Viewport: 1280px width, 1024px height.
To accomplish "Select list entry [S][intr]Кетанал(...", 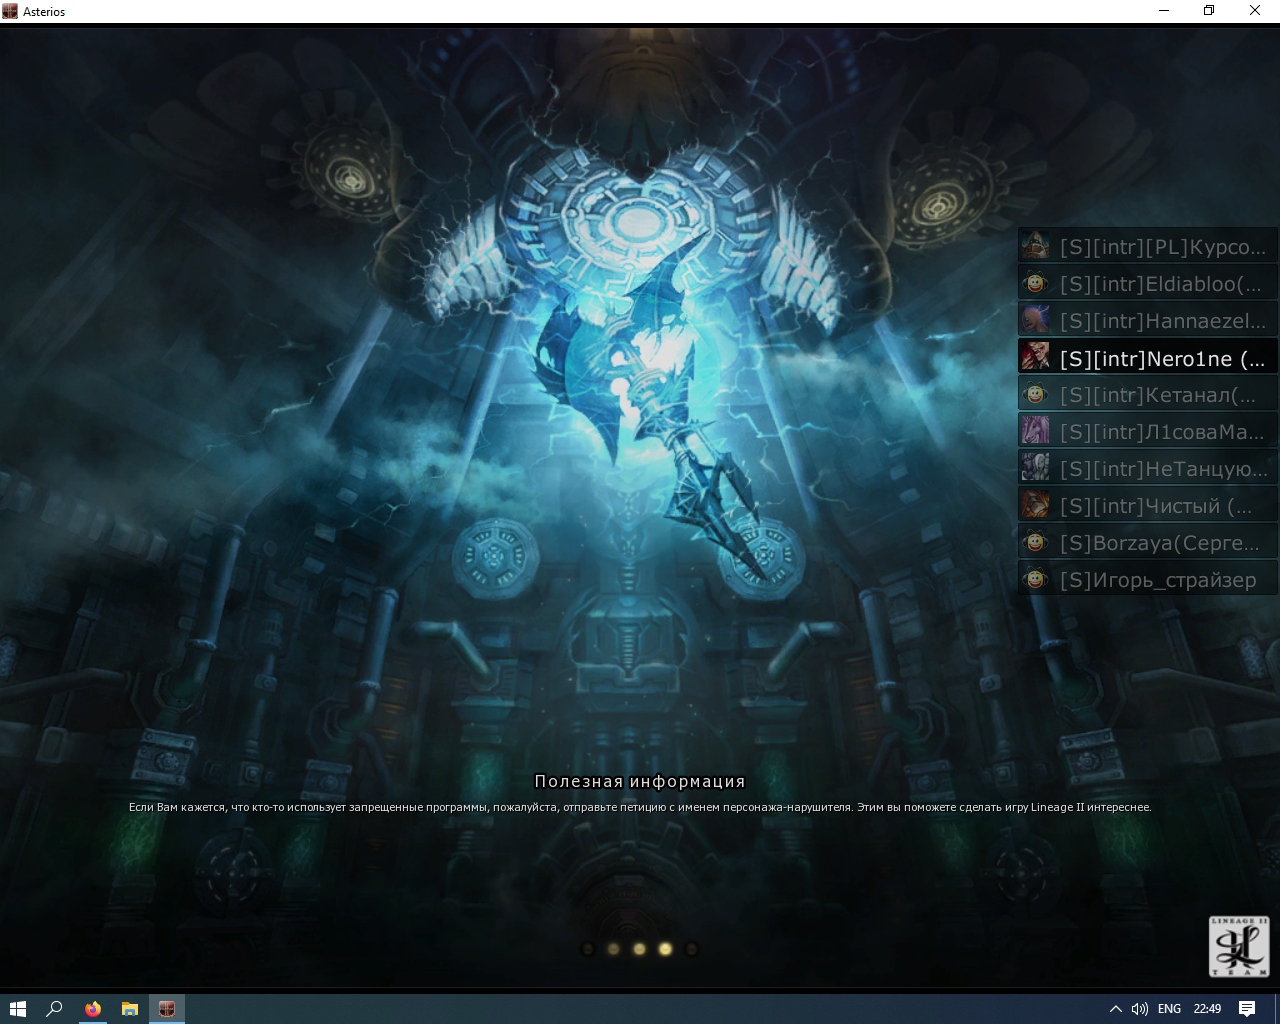I will (1148, 394).
